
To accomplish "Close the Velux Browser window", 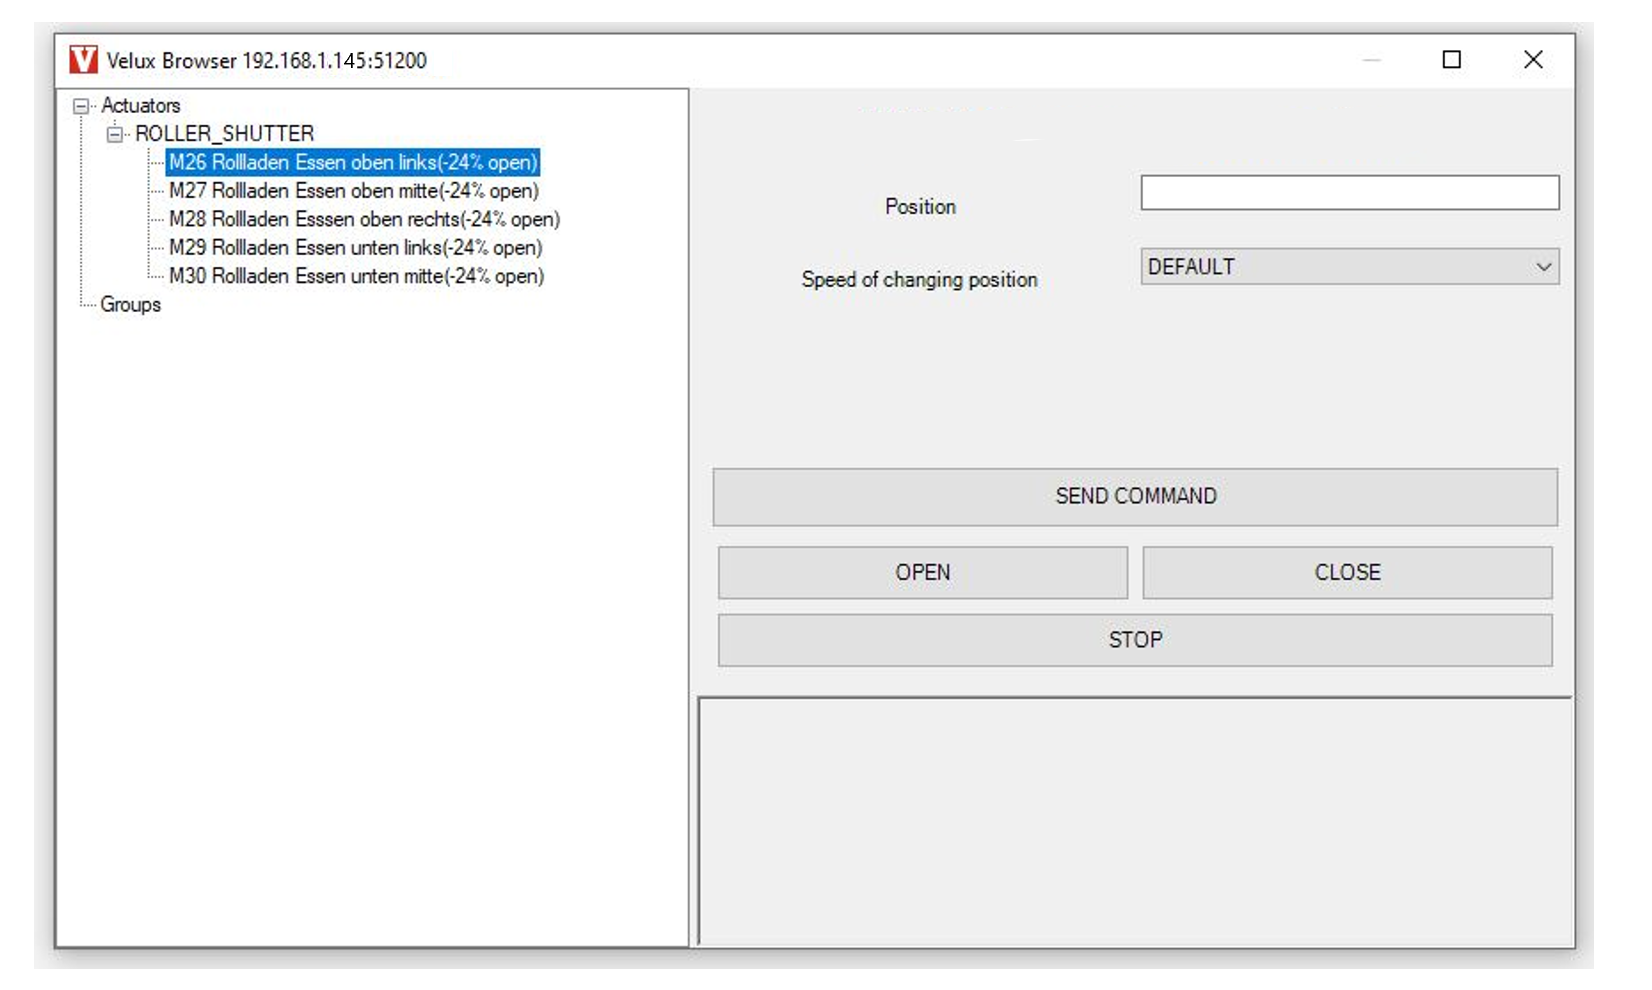I will [x=1532, y=60].
